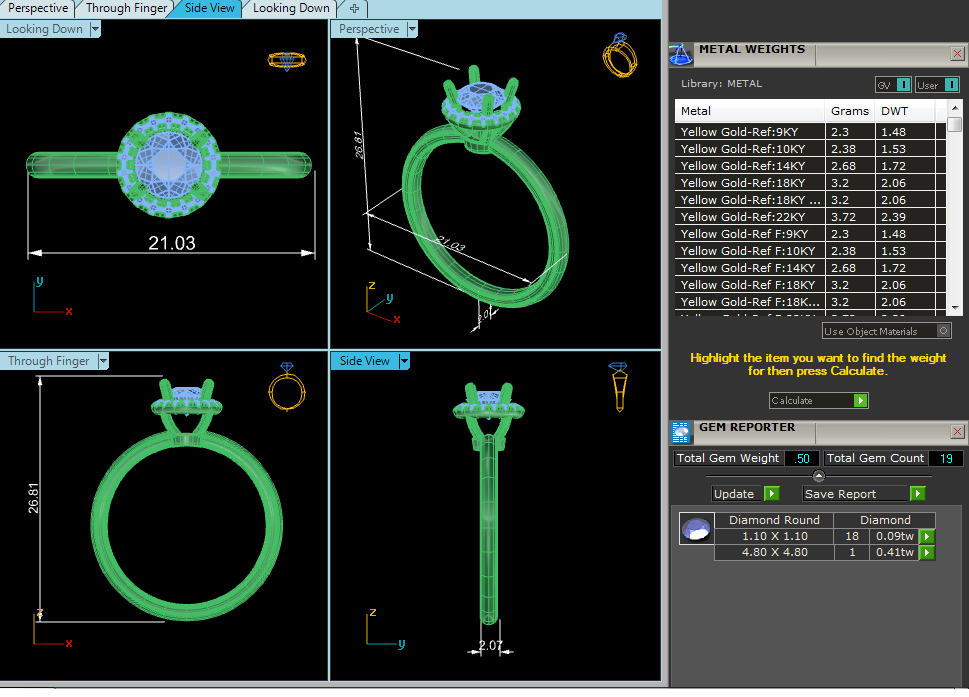Viewport: 969px width, 697px height.
Task: Click the Metal Weights scale icon
Action: pyautogui.click(x=680, y=54)
